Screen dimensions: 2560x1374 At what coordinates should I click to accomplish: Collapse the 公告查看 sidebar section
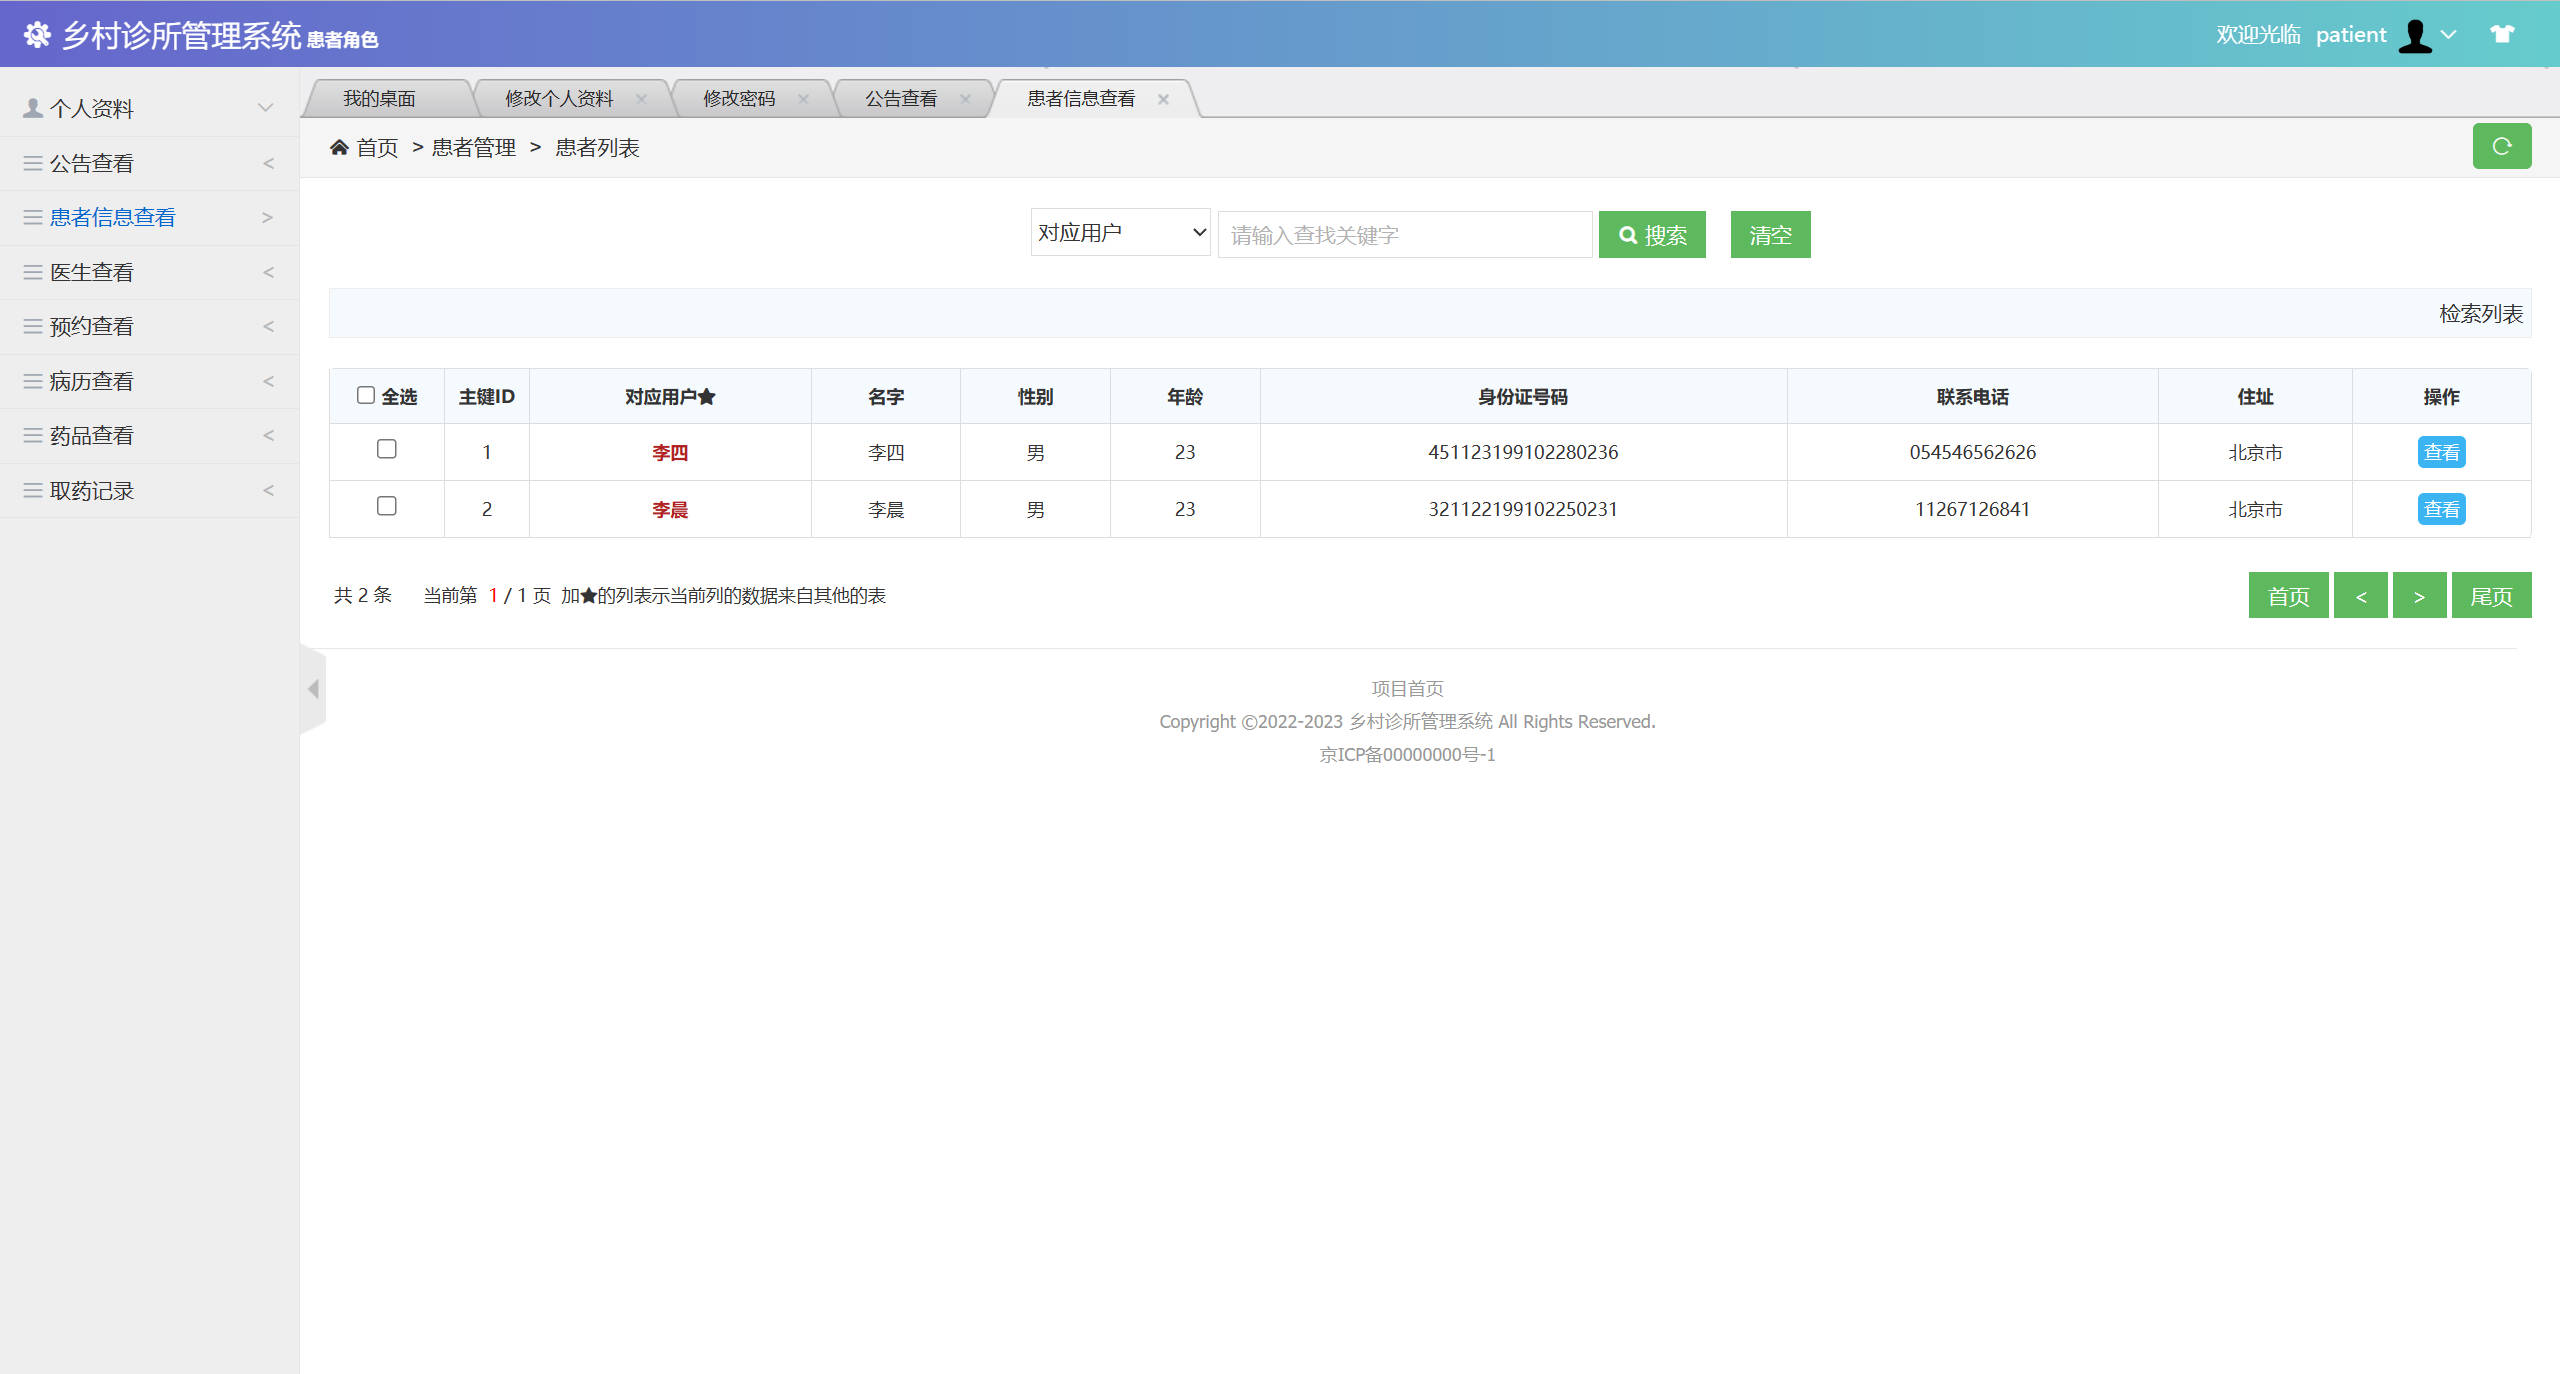tap(268, 163)
